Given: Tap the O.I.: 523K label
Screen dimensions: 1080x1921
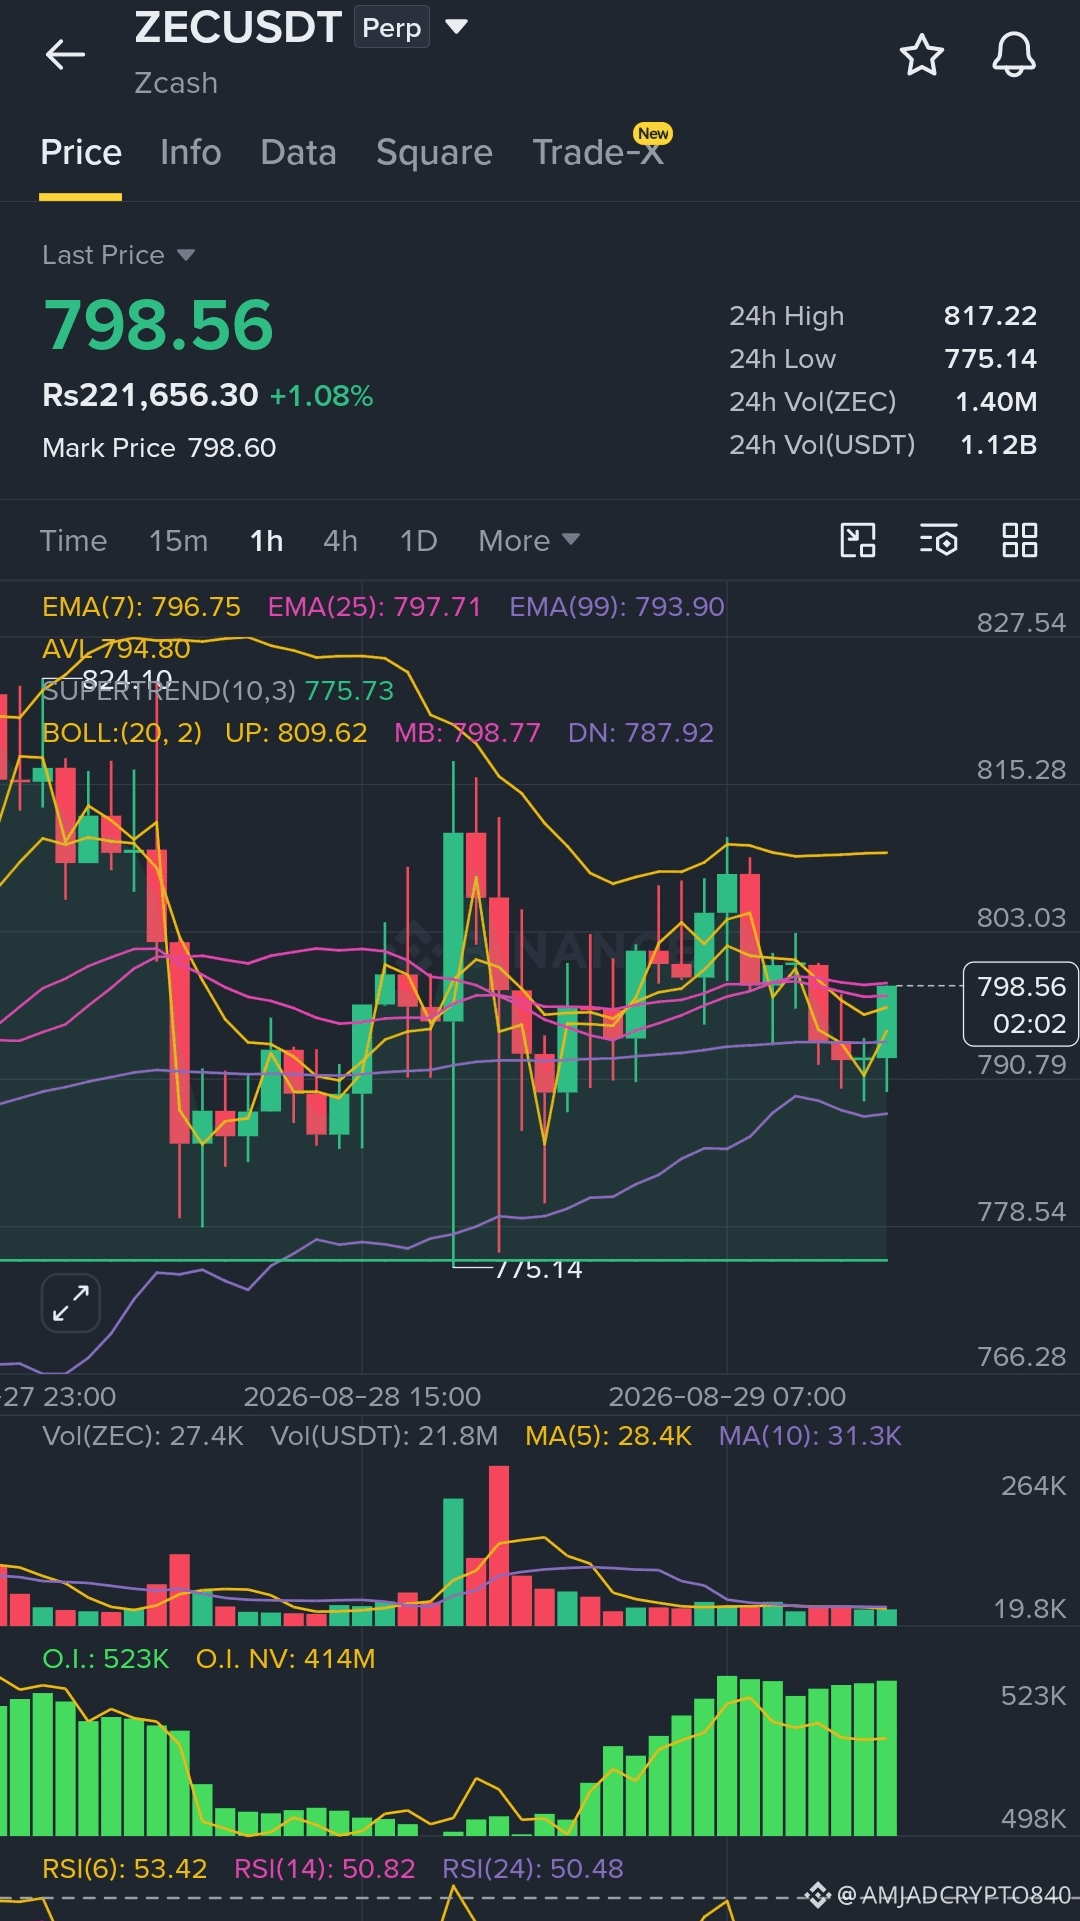Looking at the screenshot, I should pyautogui.click(x=106, y=1658).
